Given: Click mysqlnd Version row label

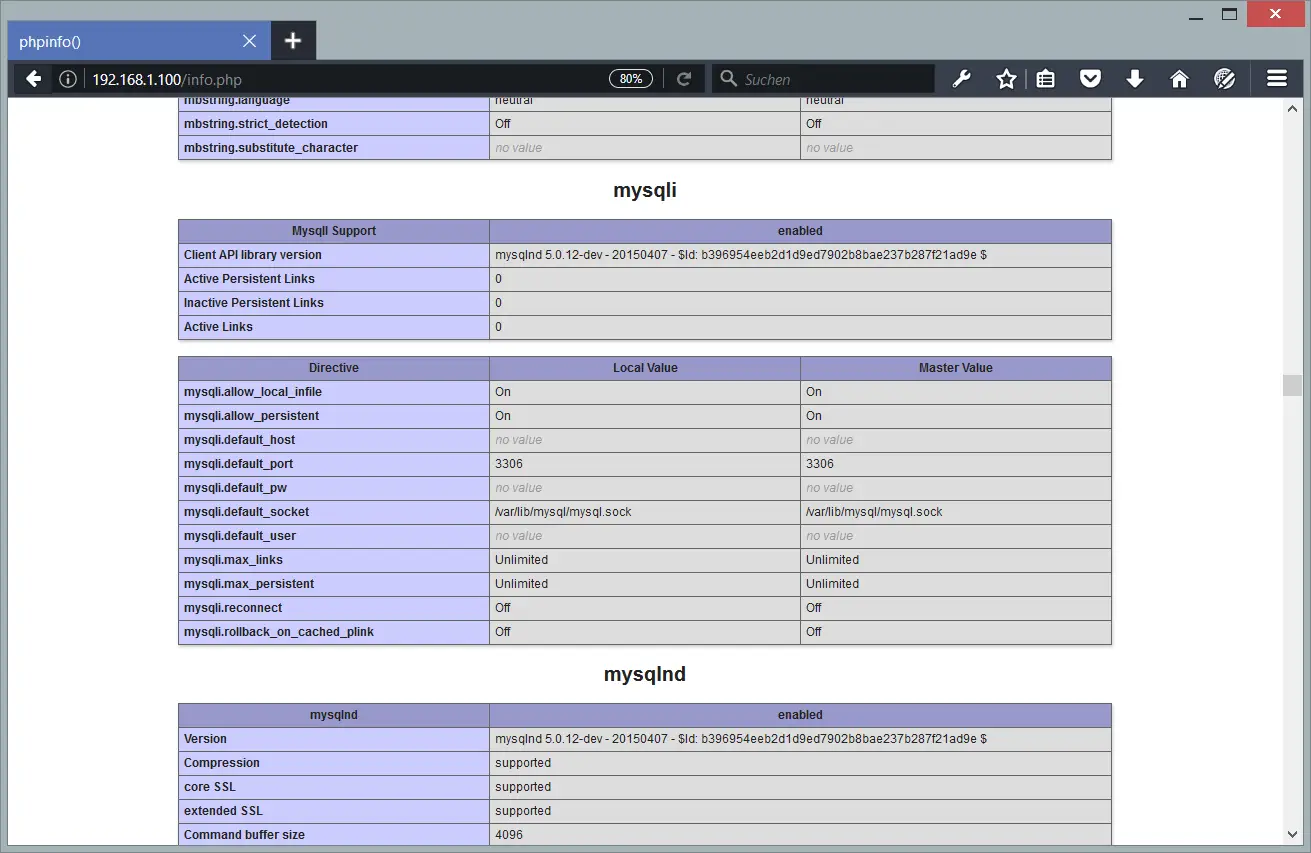Looking at the screenshot, I should [x=205, y=739].
